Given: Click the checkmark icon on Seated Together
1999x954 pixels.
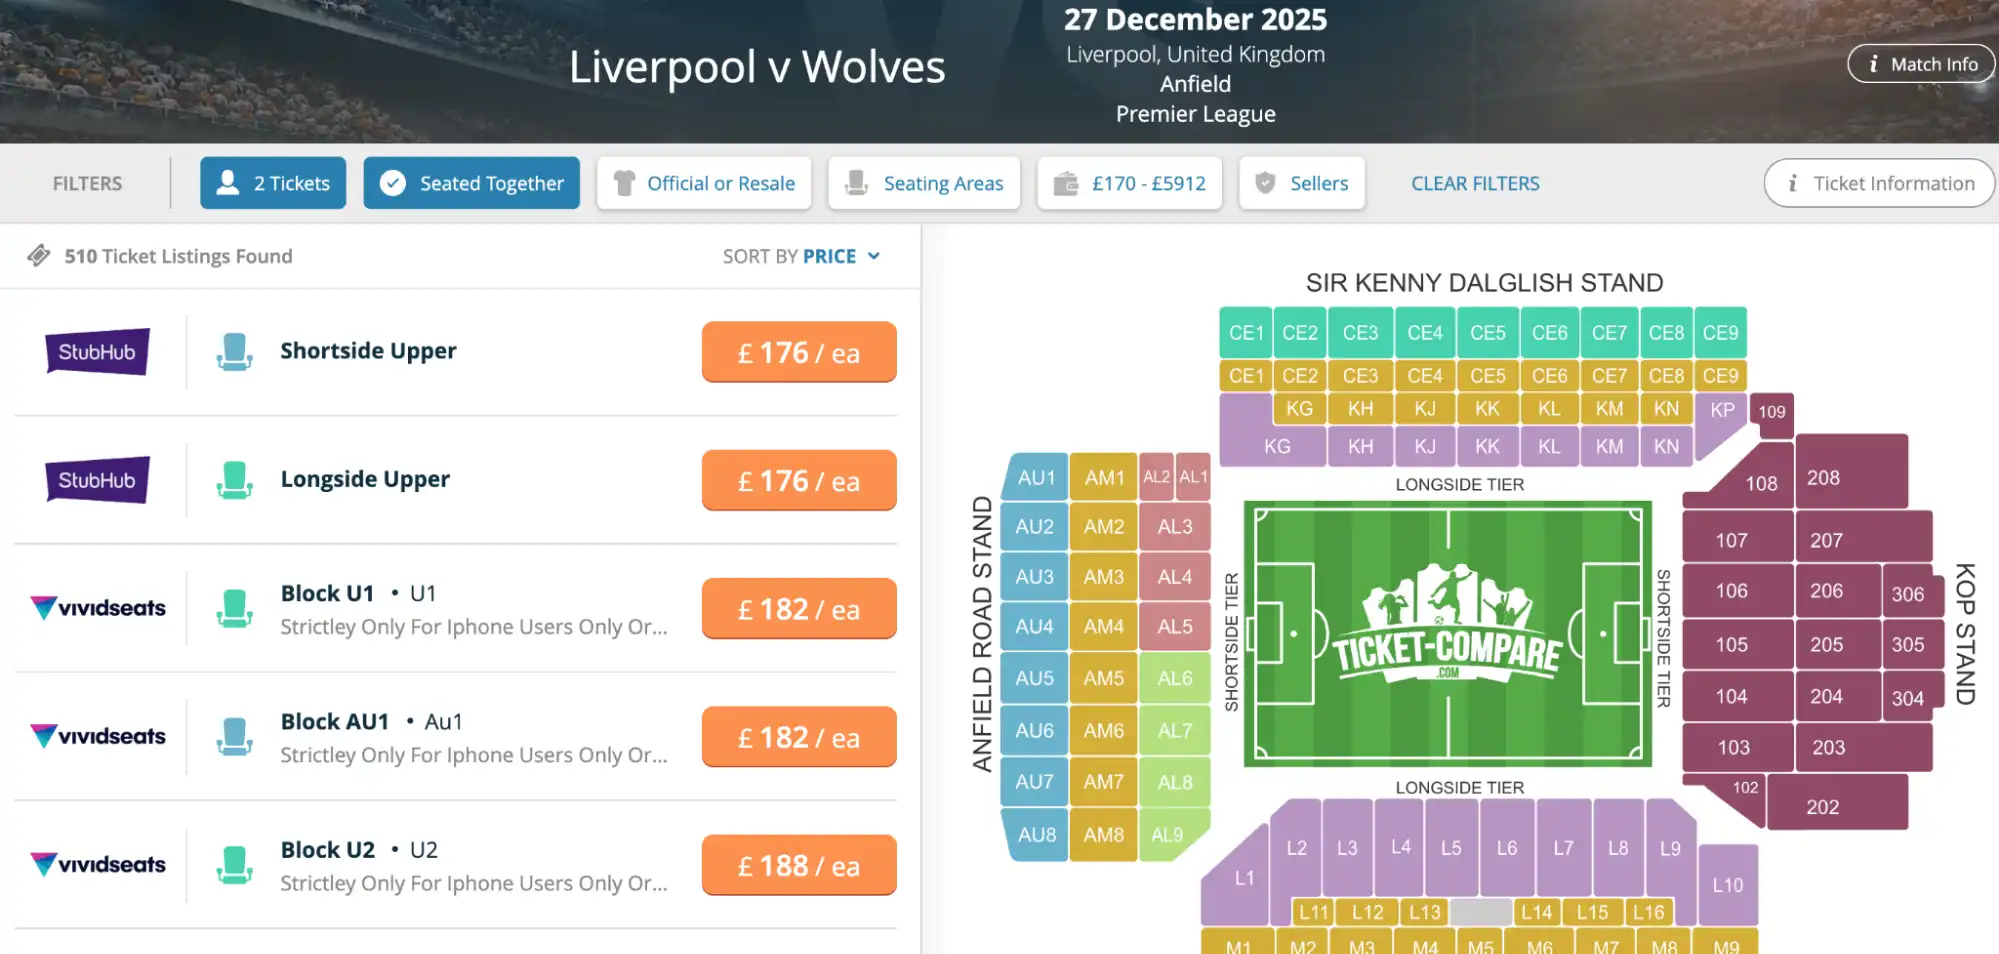Looking at the screenshot, I should 393,182.
